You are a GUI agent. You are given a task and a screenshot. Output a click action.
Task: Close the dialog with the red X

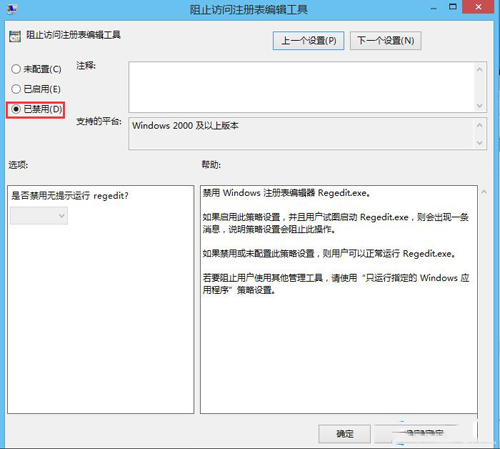(x=478, y=7)
